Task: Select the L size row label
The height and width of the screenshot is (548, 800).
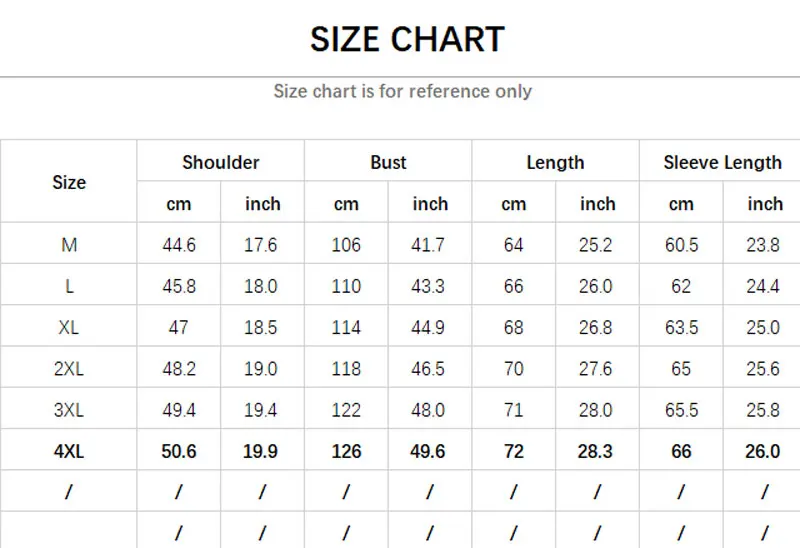Action: click(x=69, y=286)
